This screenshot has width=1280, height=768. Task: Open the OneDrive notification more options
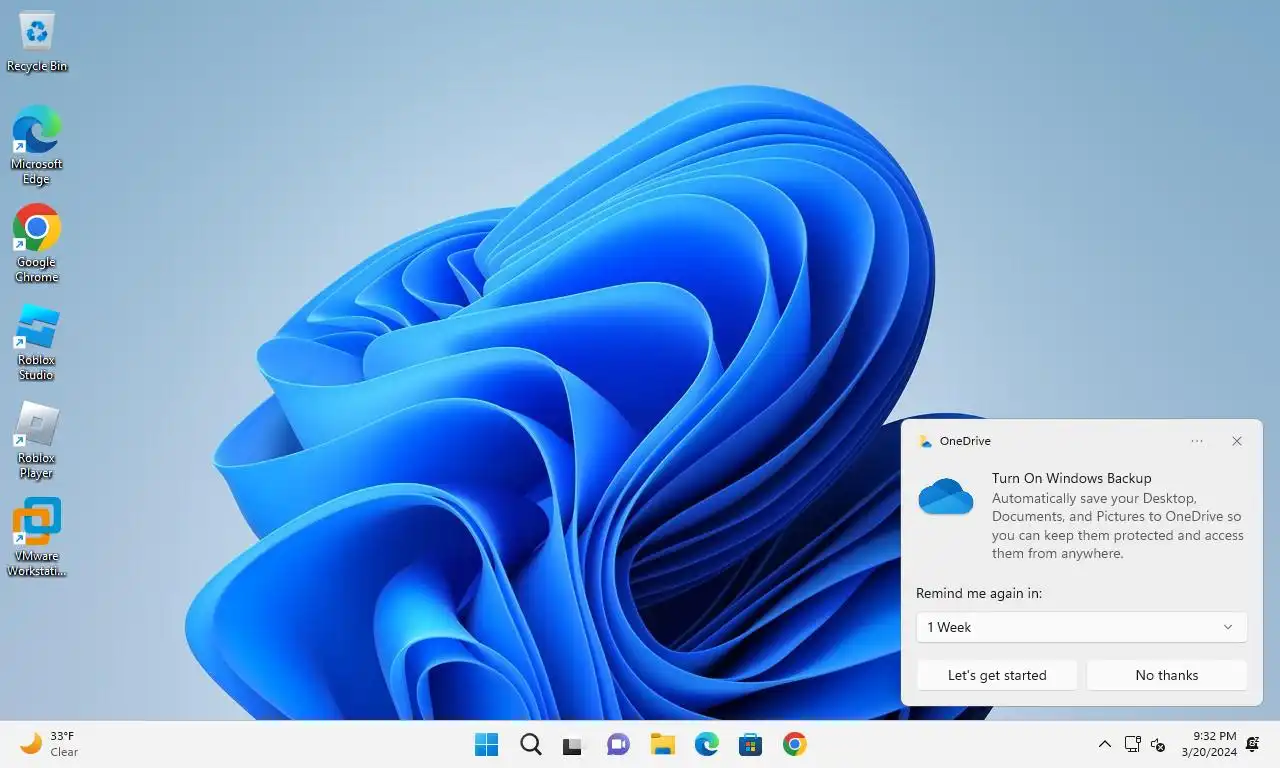[x=1197, y=441]
